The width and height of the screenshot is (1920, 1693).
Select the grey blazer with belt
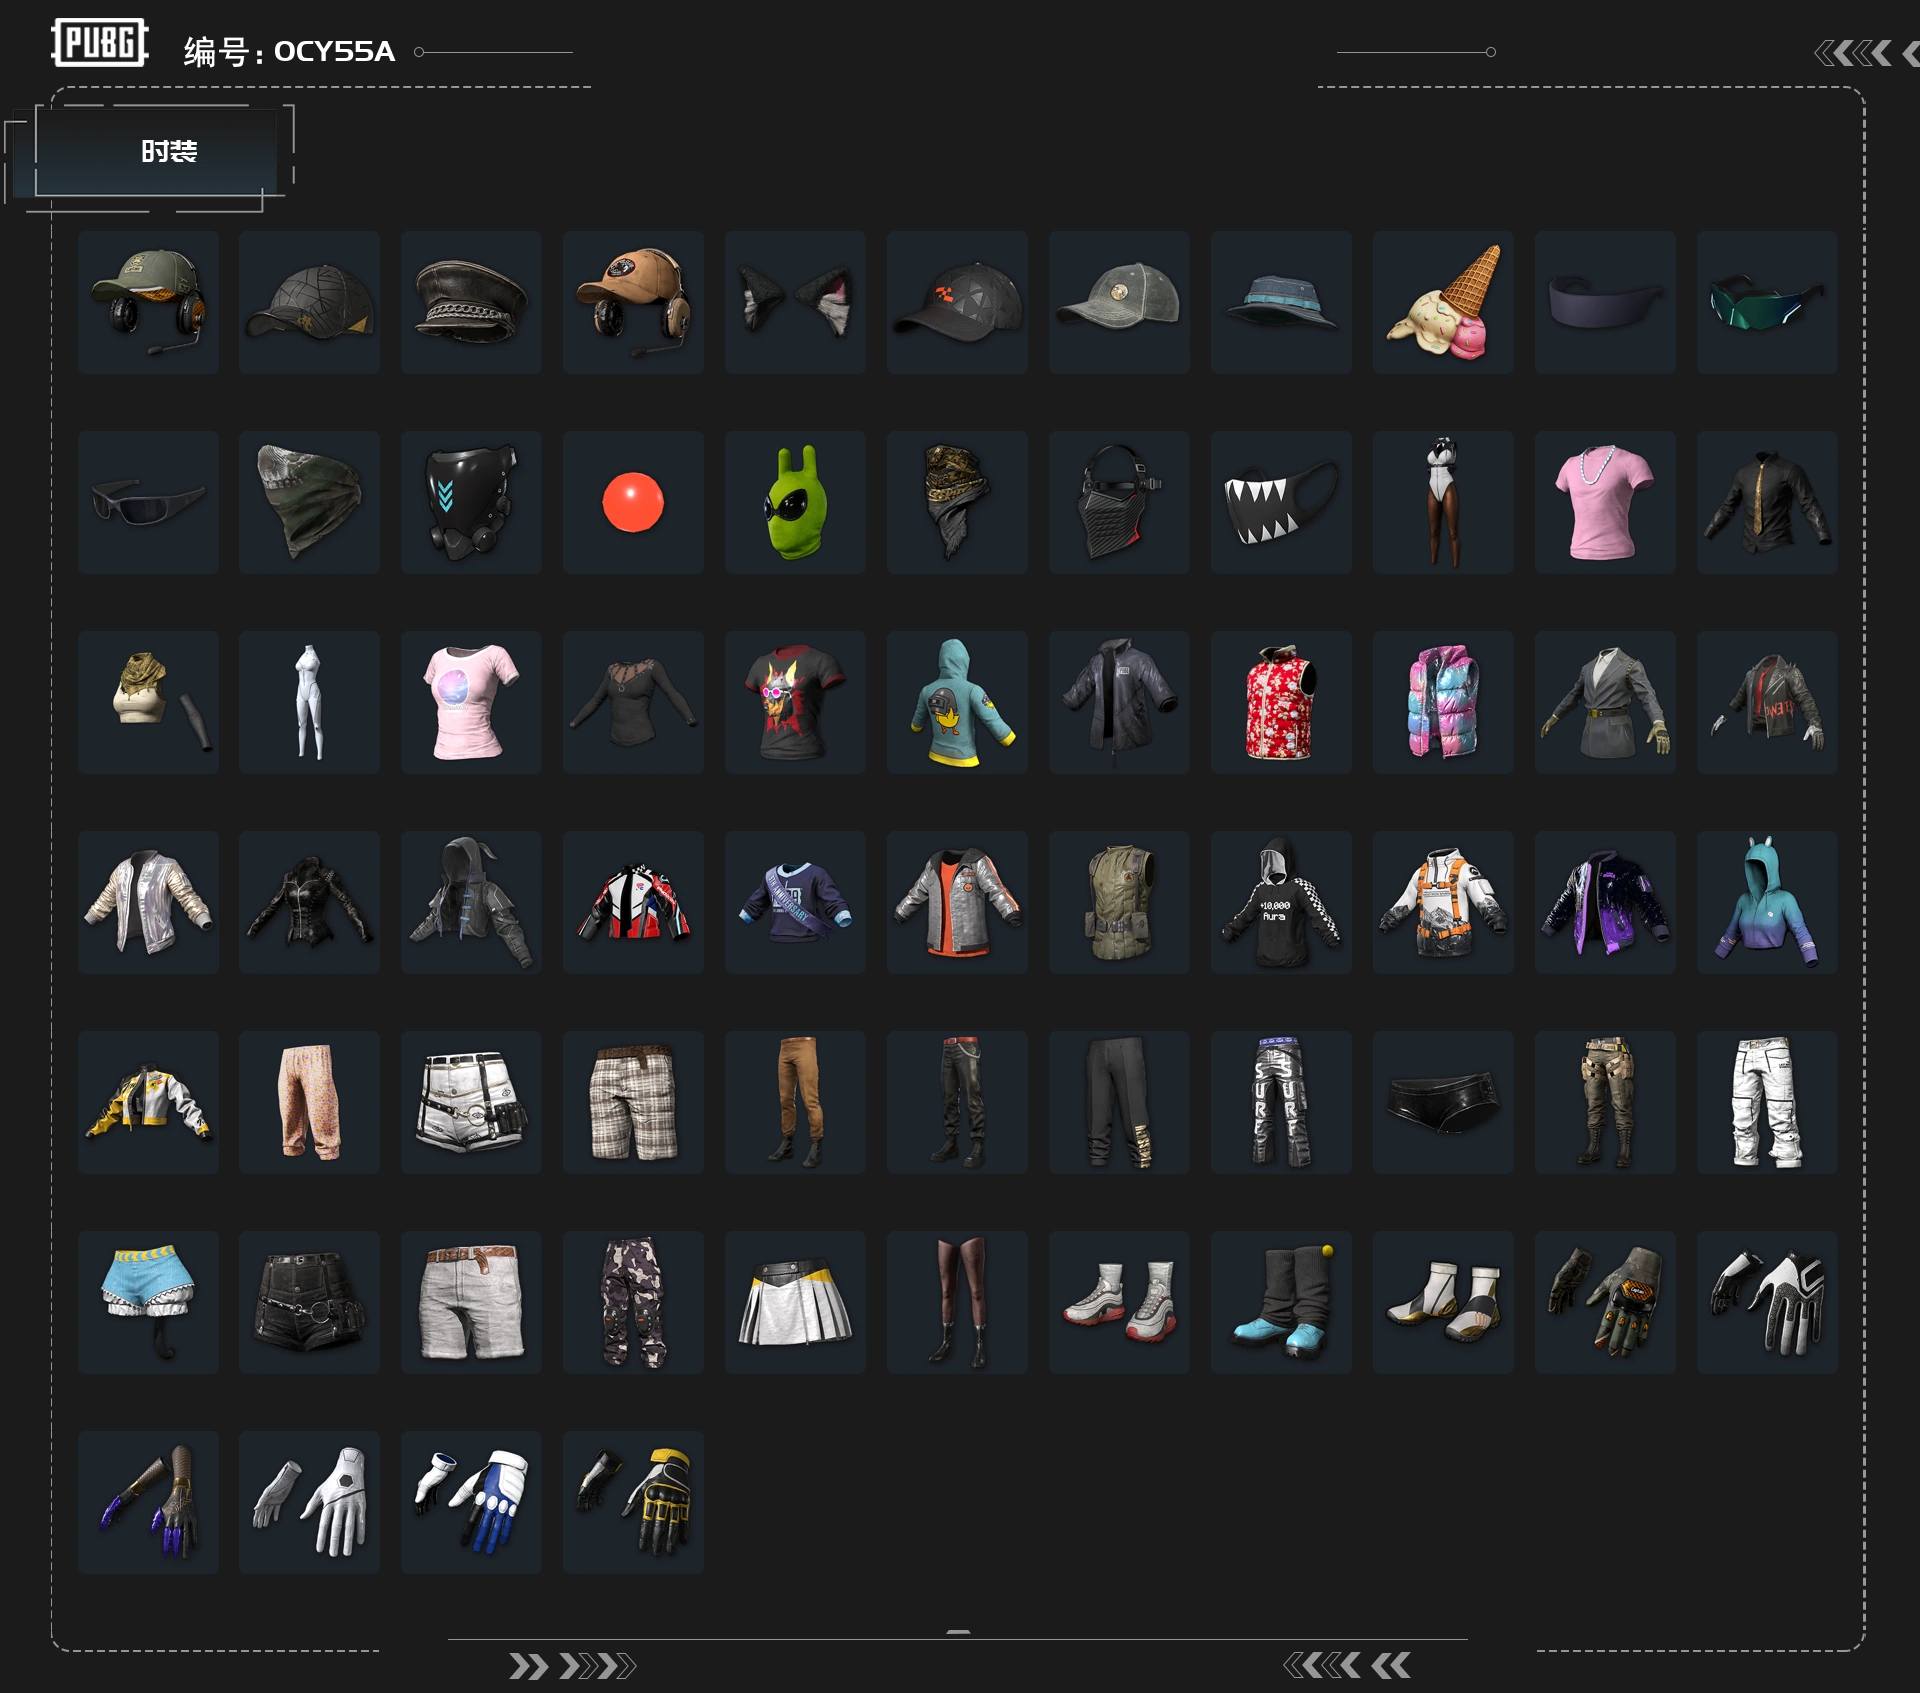click(1605, 702)
